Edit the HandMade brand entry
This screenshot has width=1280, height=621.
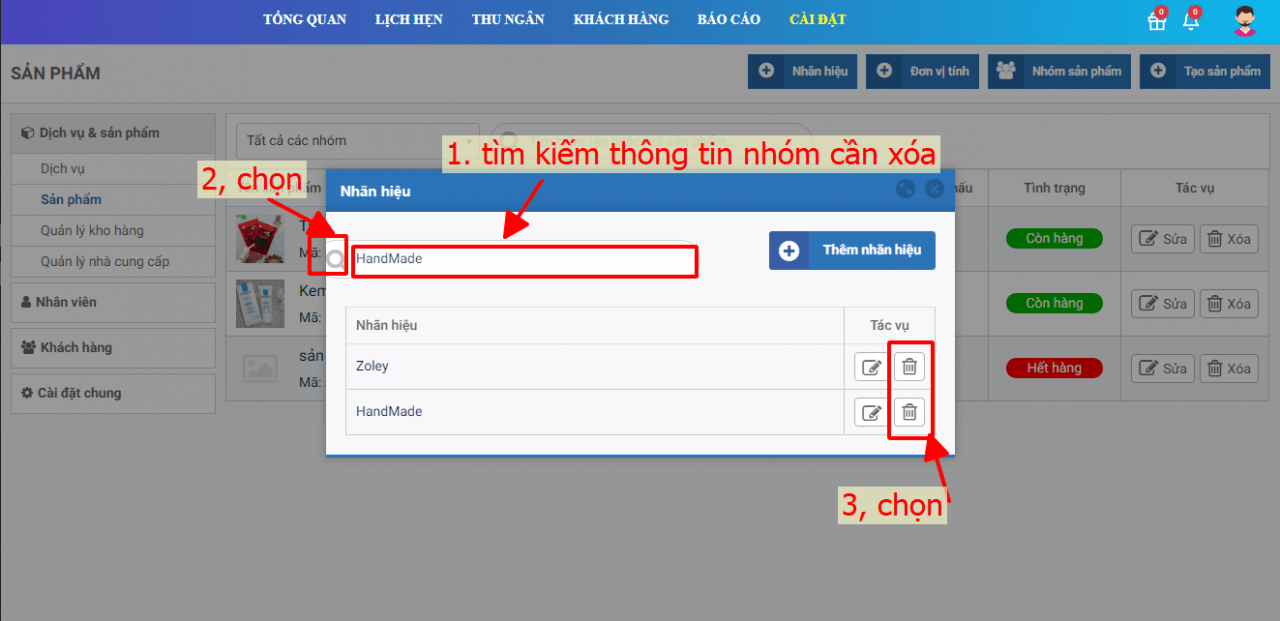871,412
